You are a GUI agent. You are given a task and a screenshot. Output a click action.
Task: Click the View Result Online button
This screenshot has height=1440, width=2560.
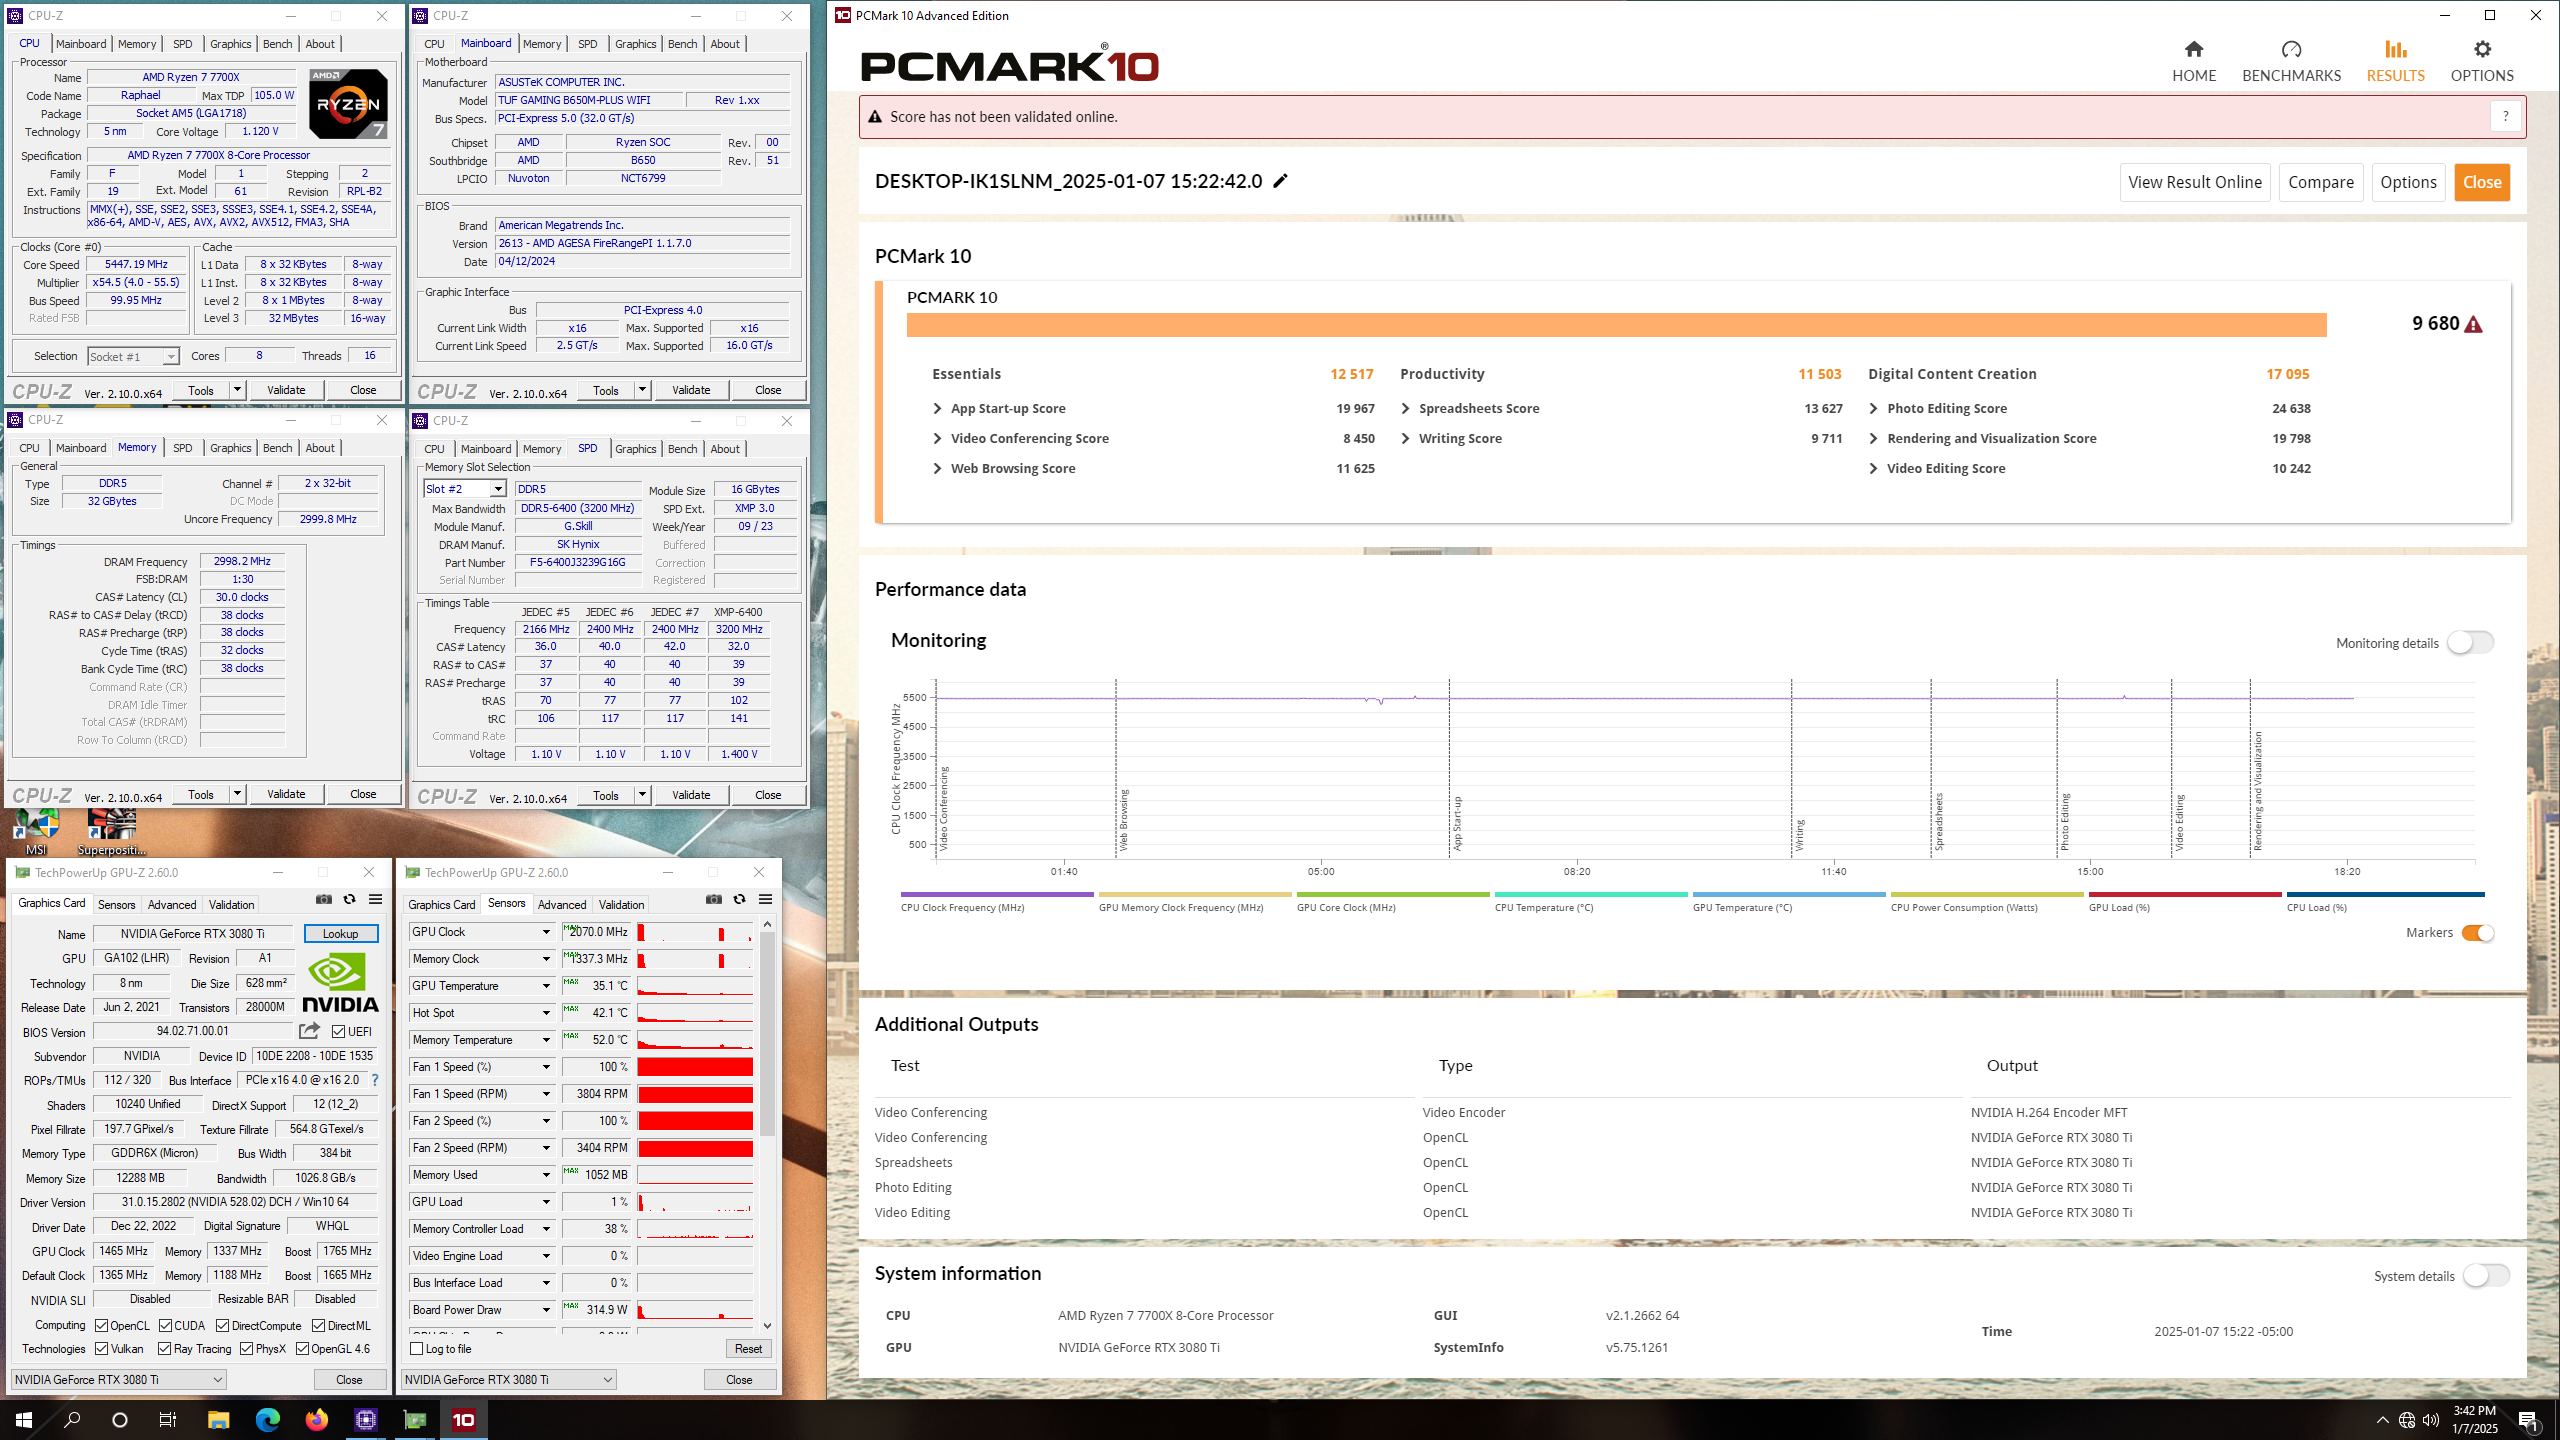2195,182
